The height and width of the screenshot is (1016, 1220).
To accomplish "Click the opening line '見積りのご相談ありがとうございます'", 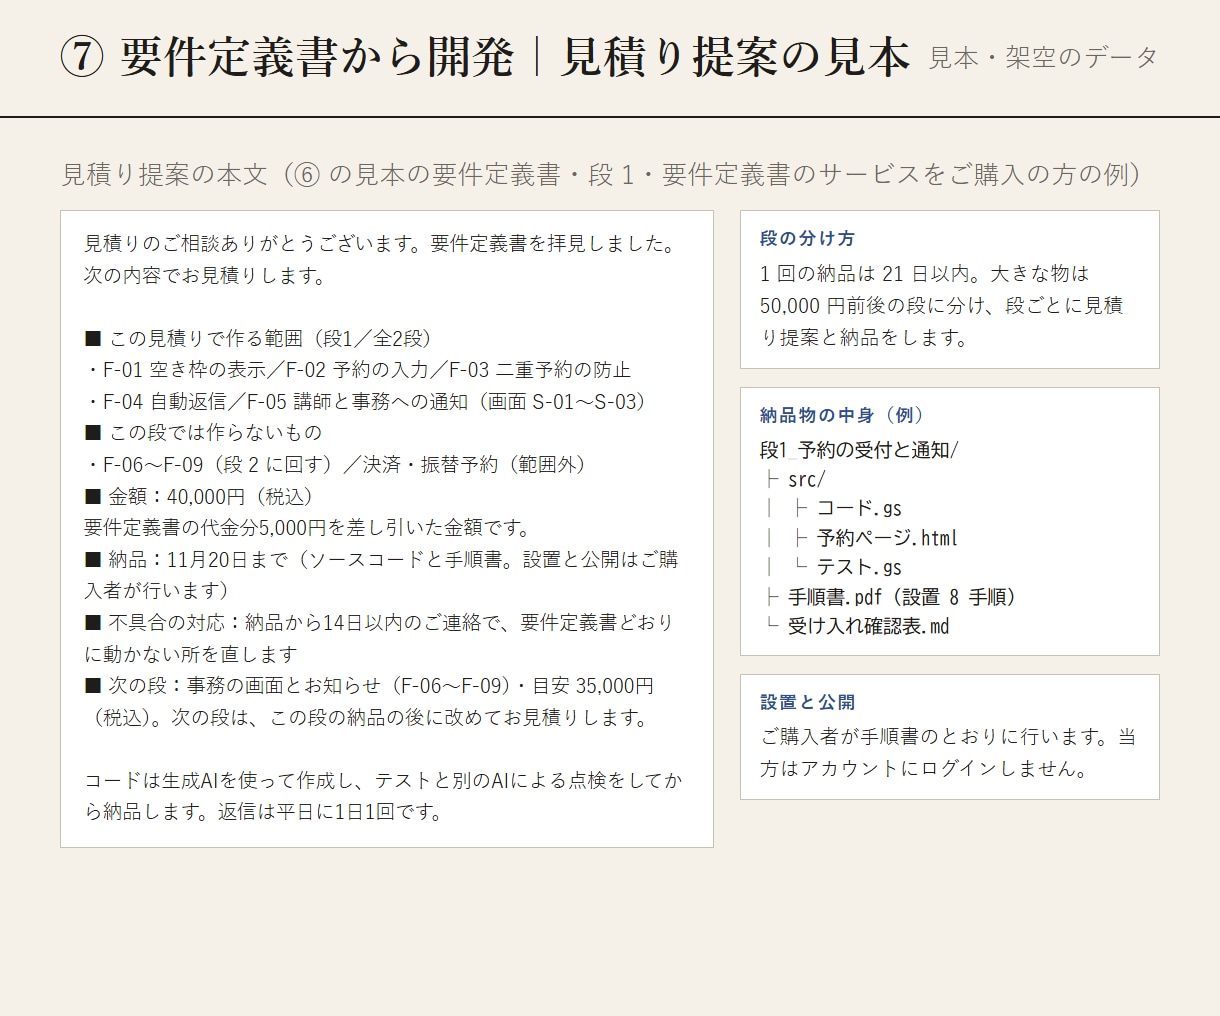I will tap(248, 243).
